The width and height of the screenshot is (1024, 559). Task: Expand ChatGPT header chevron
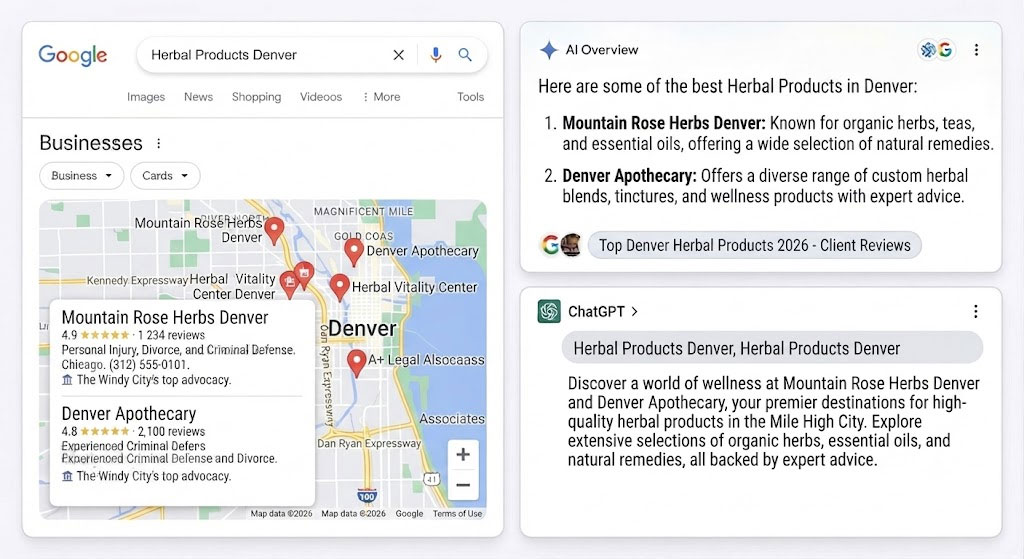tap(634, 311)
